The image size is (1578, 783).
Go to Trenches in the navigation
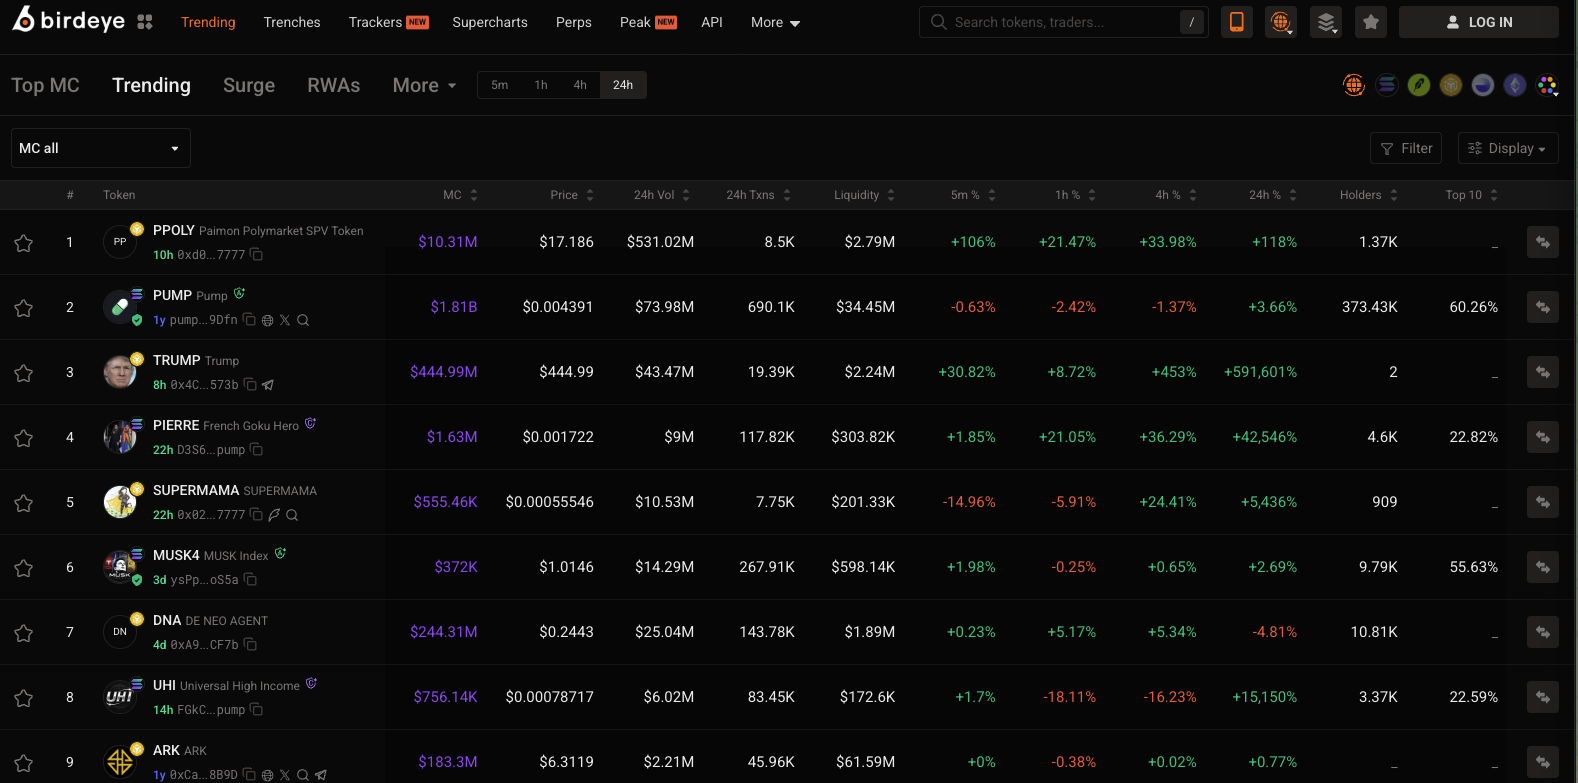click(x=292, y=22)
